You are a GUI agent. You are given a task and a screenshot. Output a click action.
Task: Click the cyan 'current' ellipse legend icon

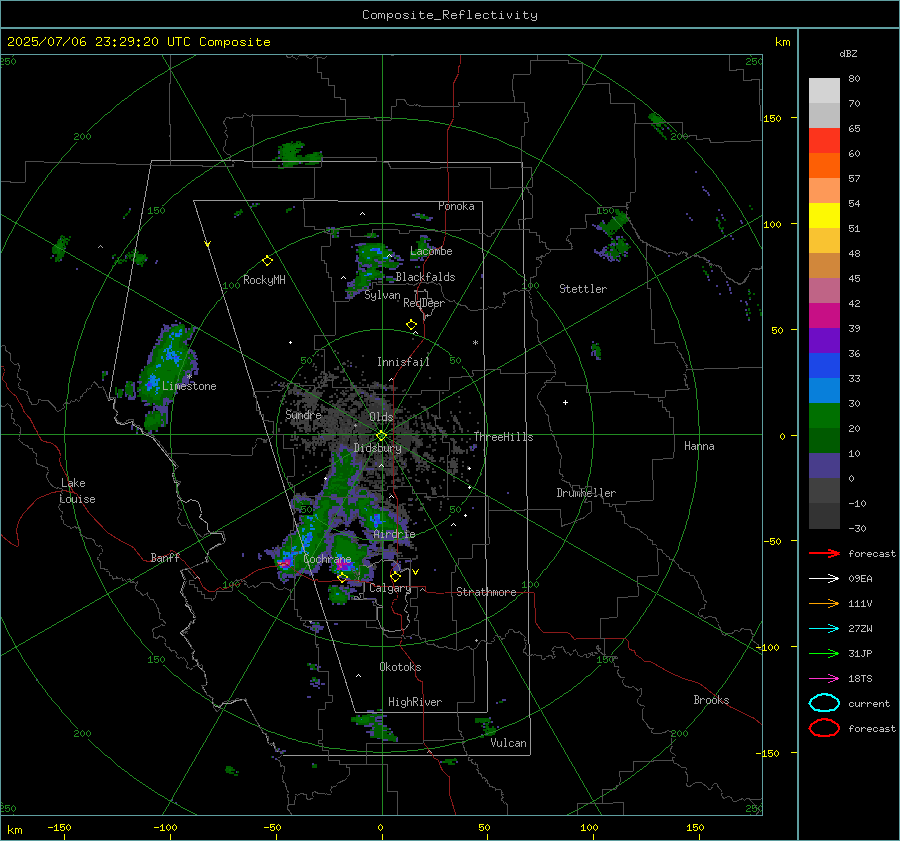(824, 703)
